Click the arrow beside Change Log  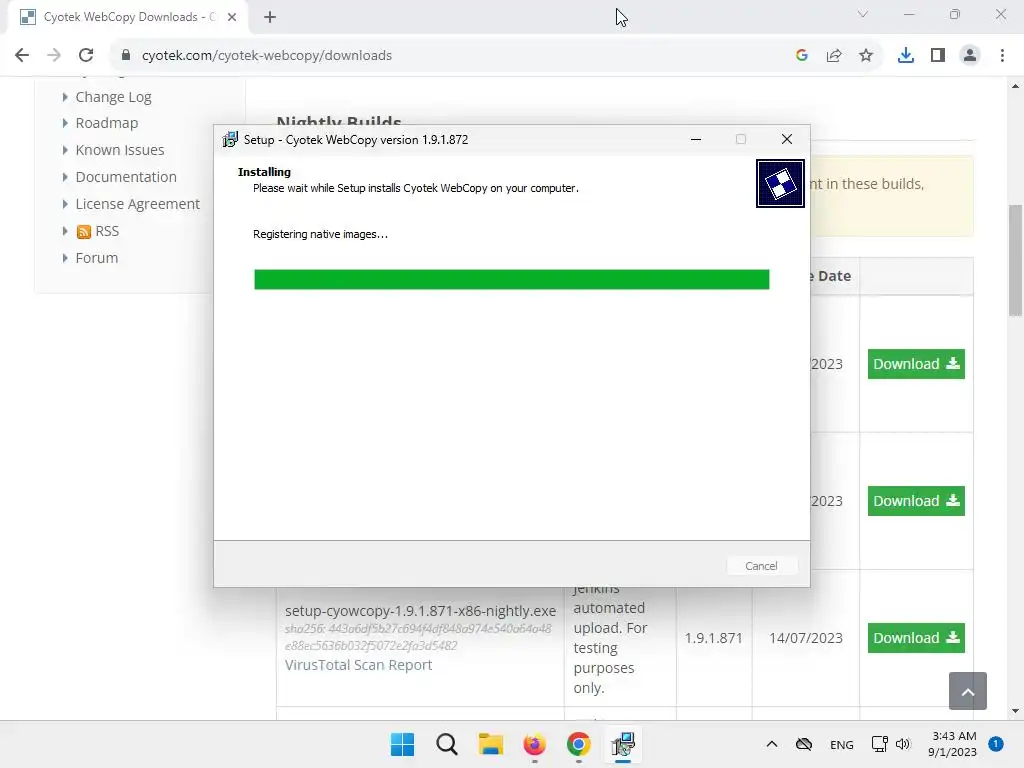pos(65,97)
